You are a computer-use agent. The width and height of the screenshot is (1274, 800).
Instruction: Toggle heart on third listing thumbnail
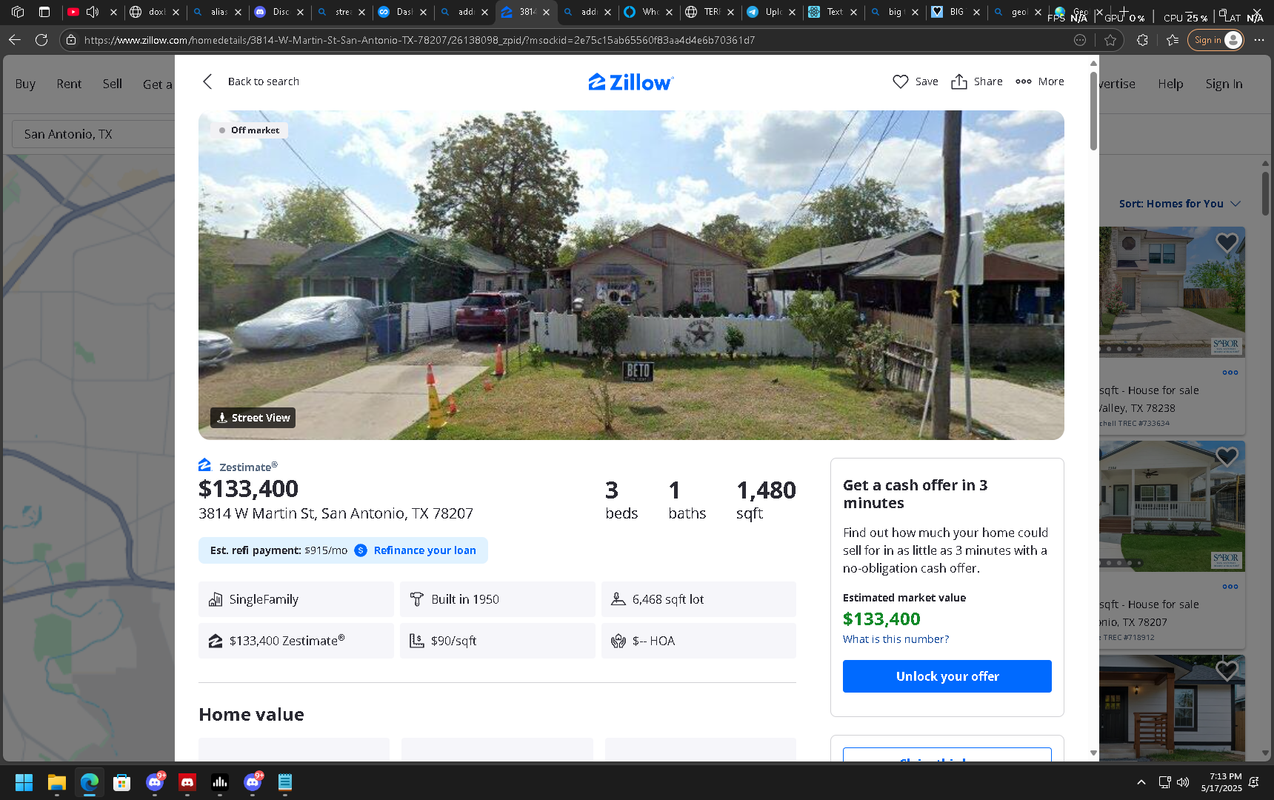(1227, 670)
